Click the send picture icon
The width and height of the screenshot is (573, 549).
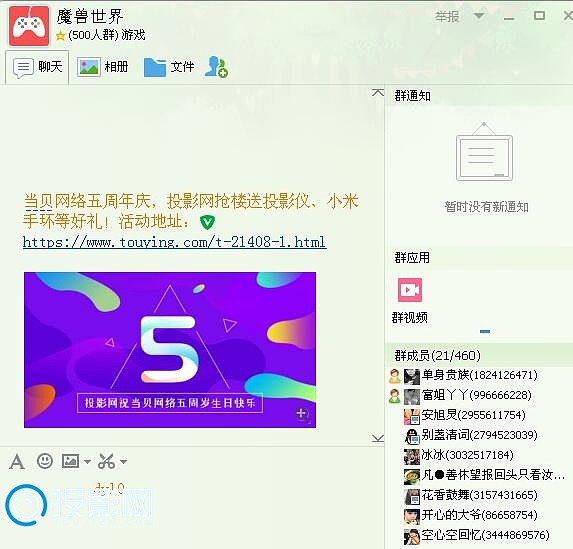(71, 461)
